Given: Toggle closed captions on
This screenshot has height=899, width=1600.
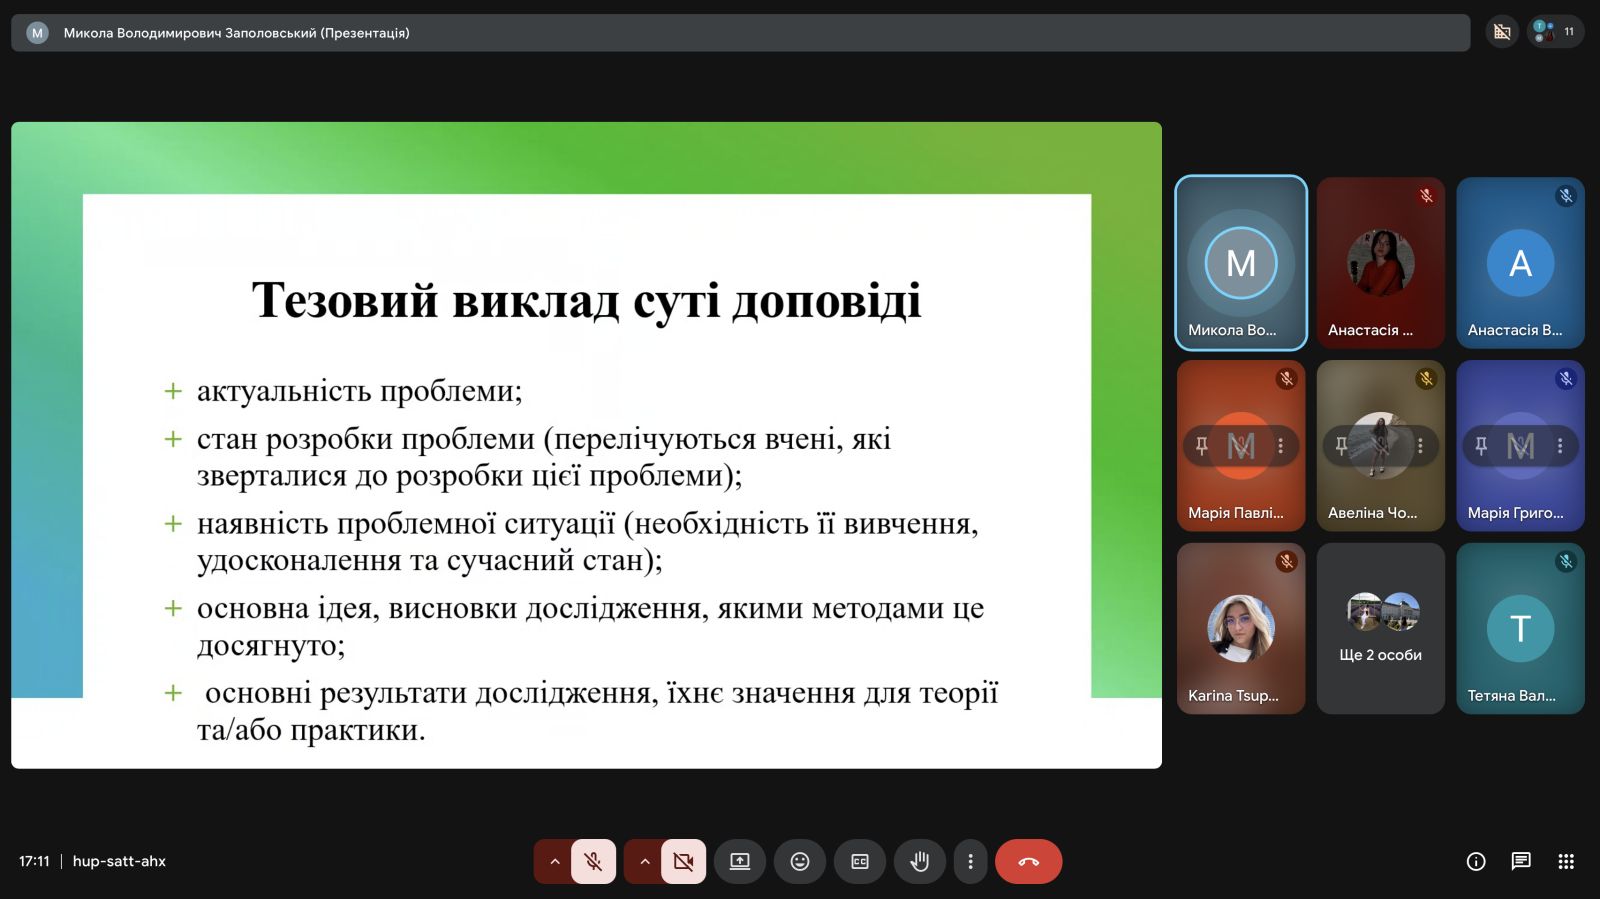Looking at the screenshot, I should (860, 861).
